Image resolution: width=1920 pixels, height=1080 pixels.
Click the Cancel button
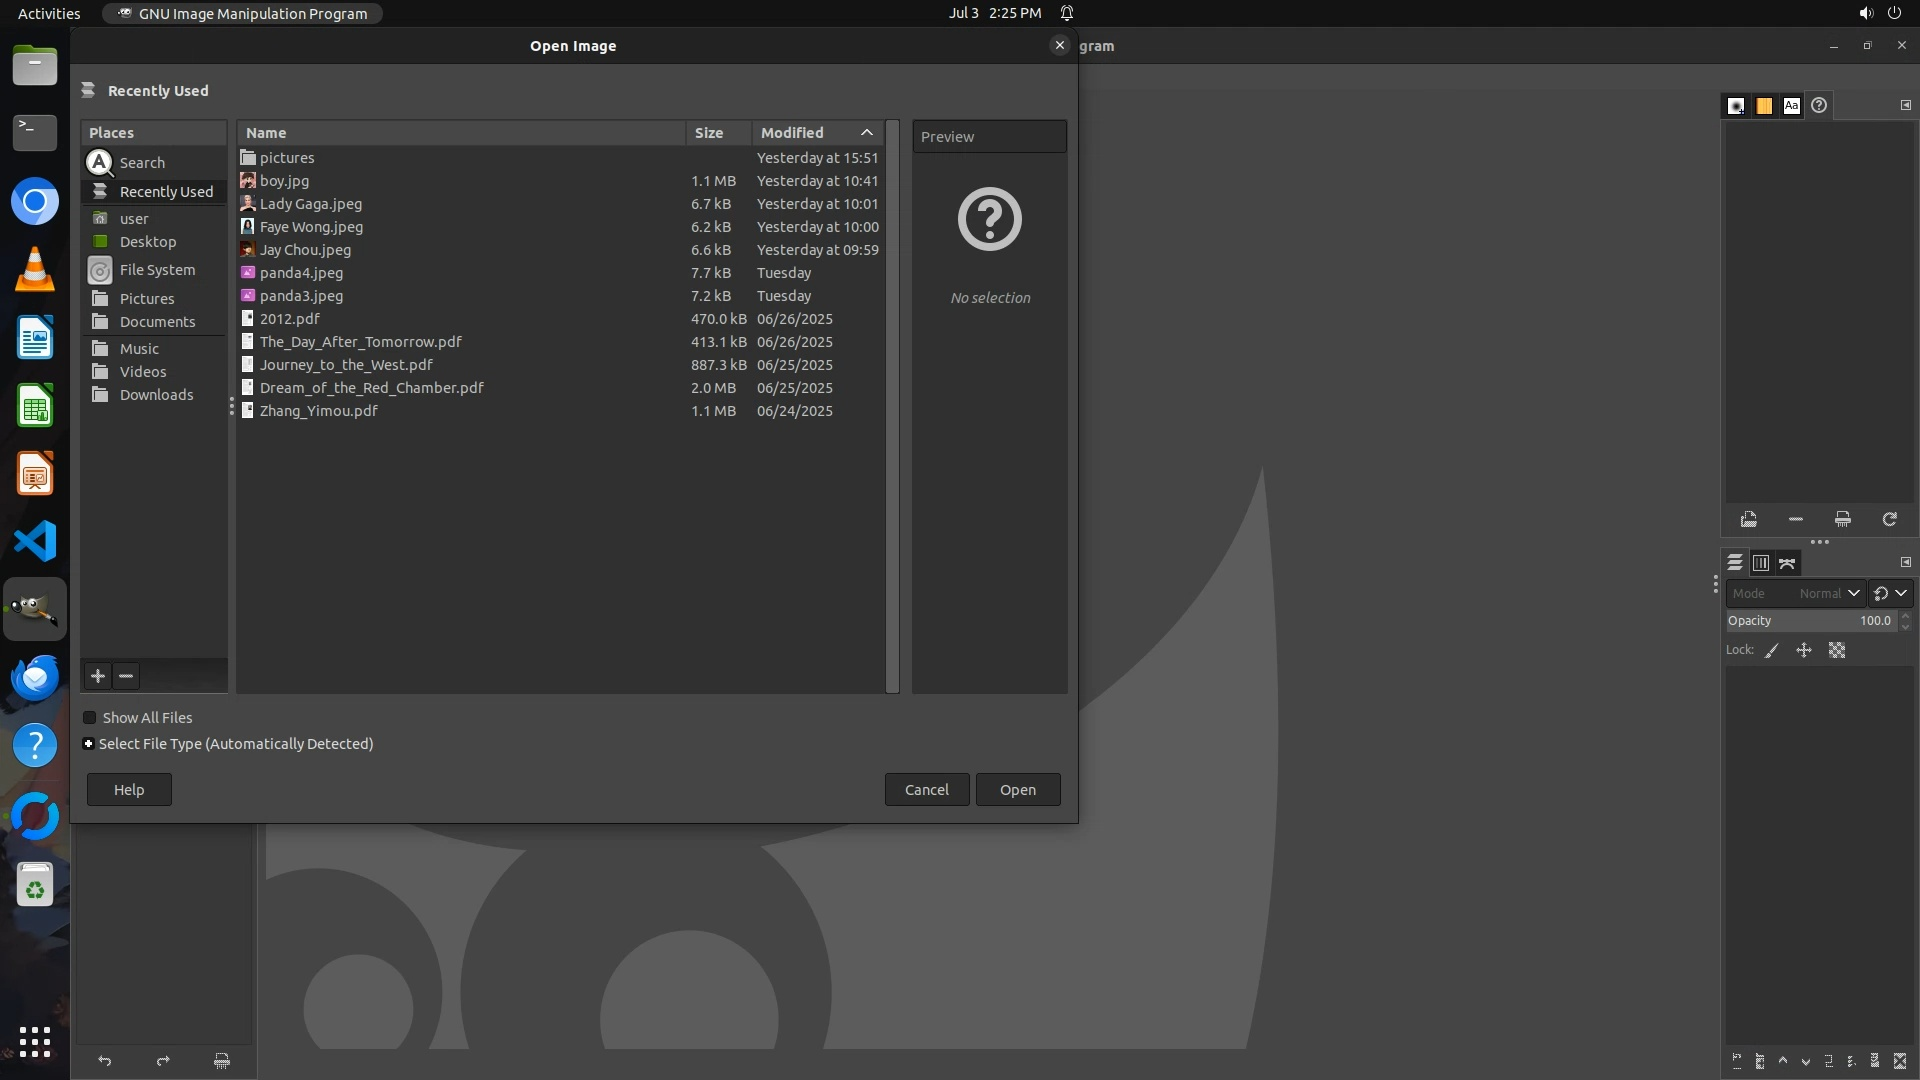tap(926, 790)
